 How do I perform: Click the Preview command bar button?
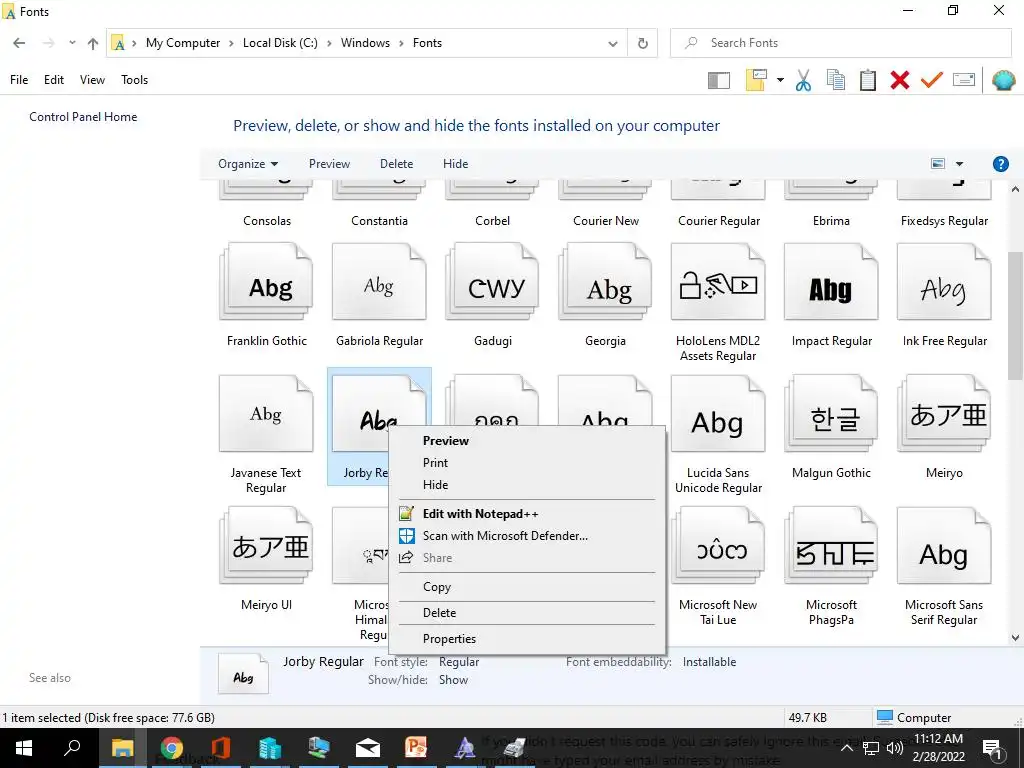[329, 164]
